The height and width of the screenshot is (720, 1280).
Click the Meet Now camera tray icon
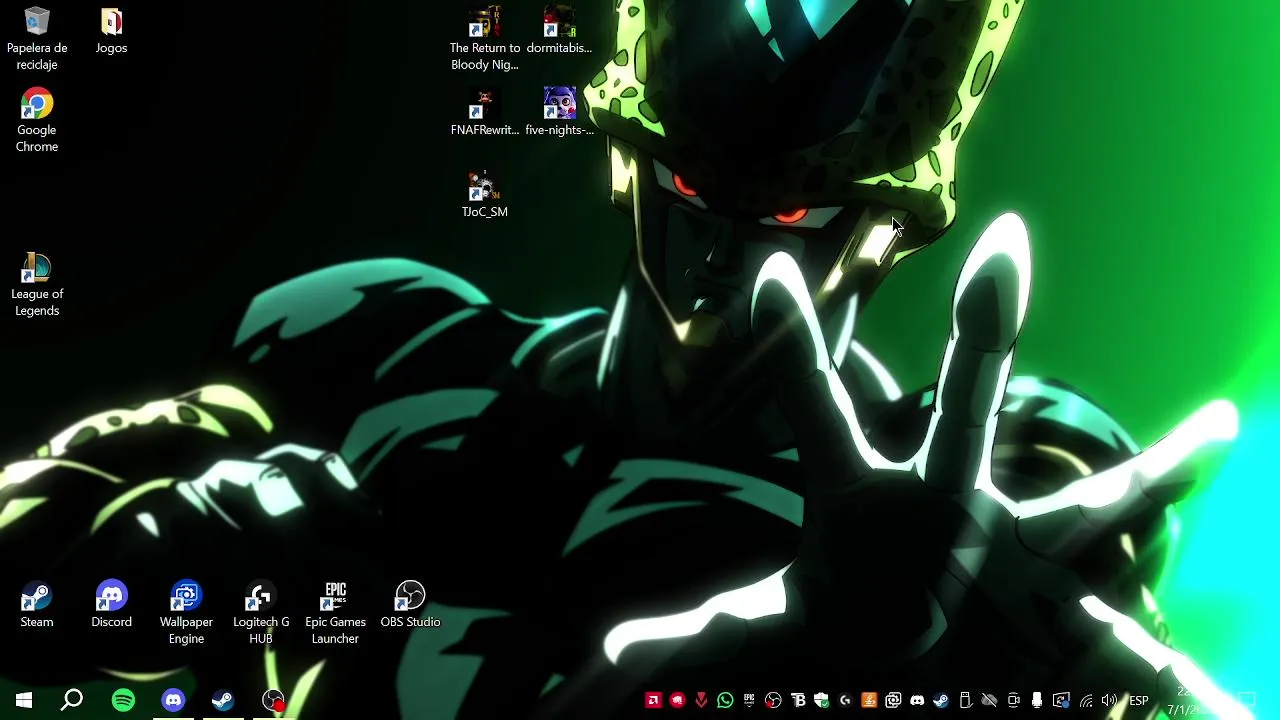coord(1013,700)
